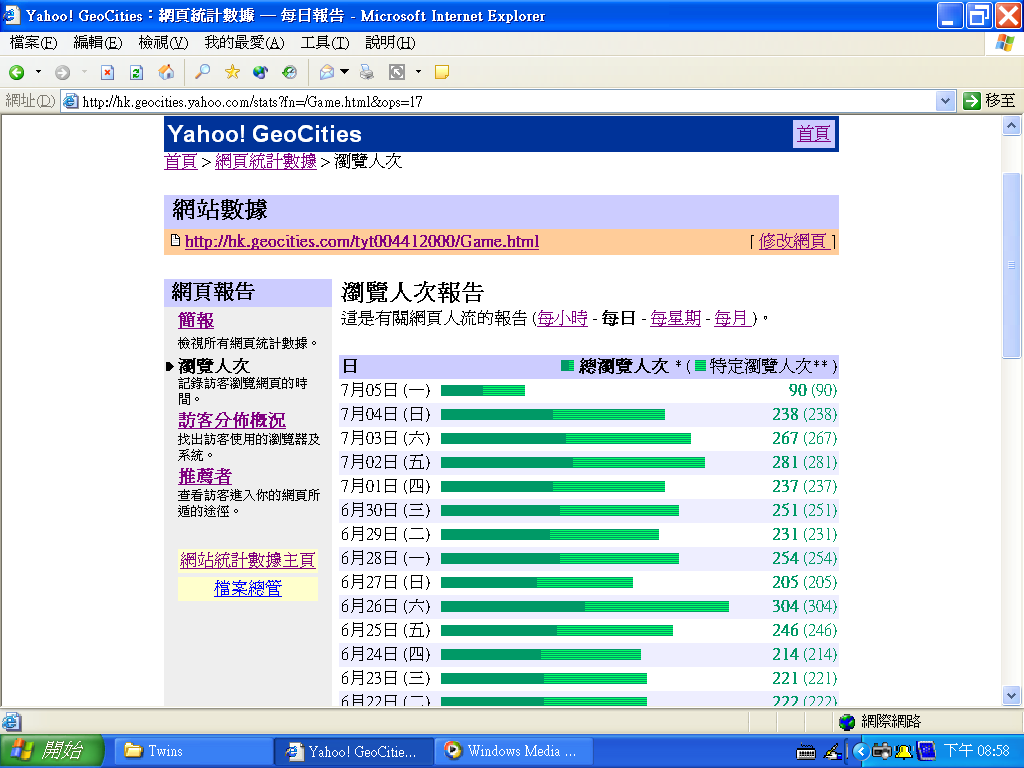
Task: Click the History clock icon
Action: pos(289,72)
